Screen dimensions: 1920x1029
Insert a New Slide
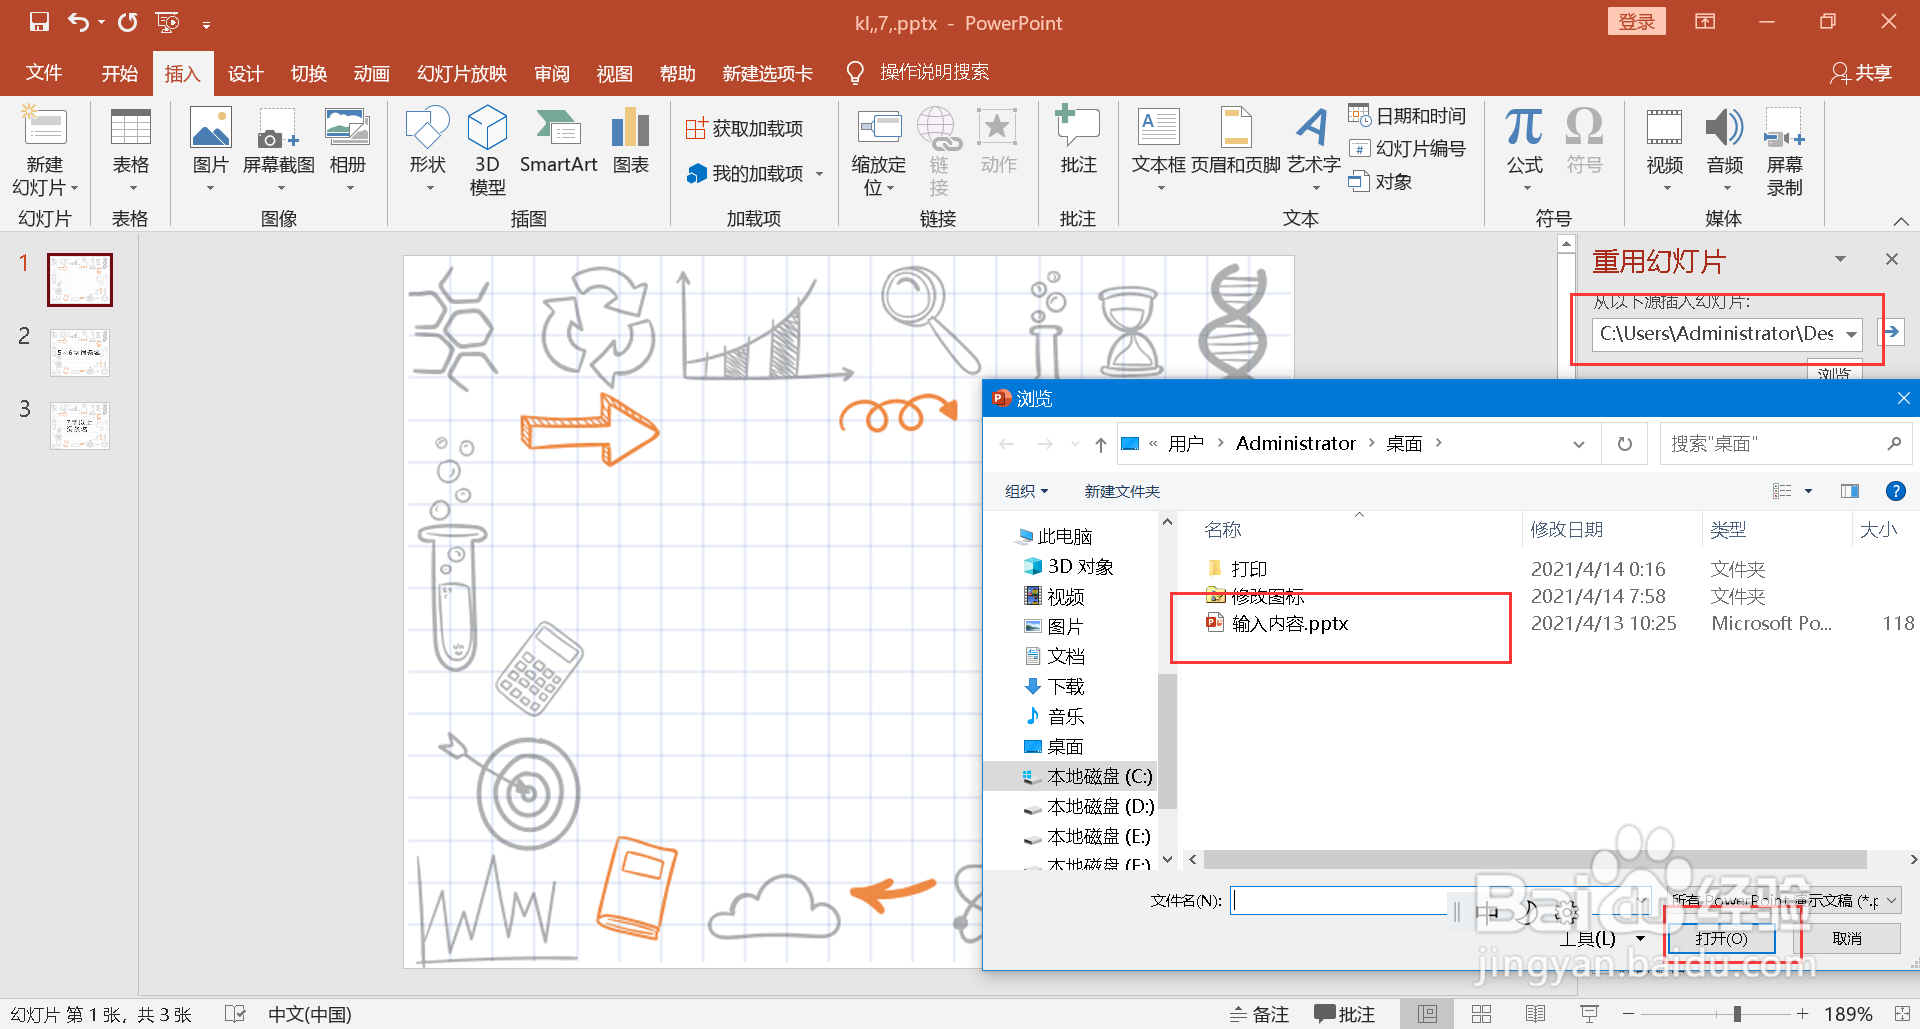click(x=44, y=152)
